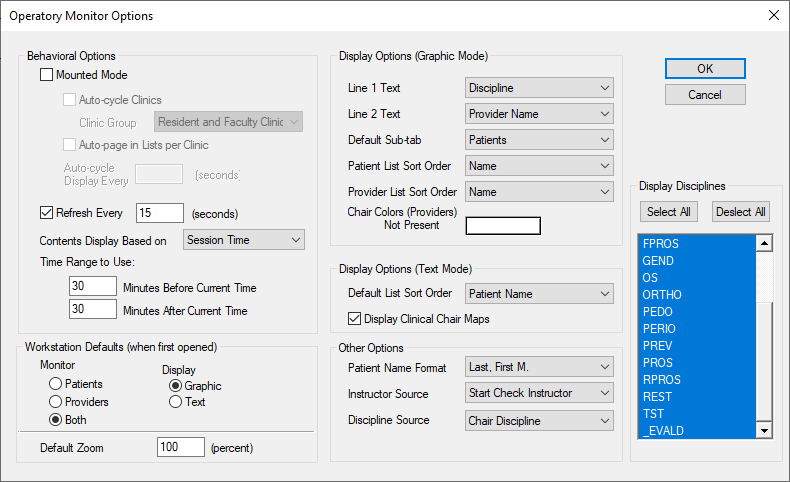Image resolution: width=790 pixels, height=482 pixels.
Task: Toggle Display Clinical Chair Maps checkbox
Action: coord(355,318)
